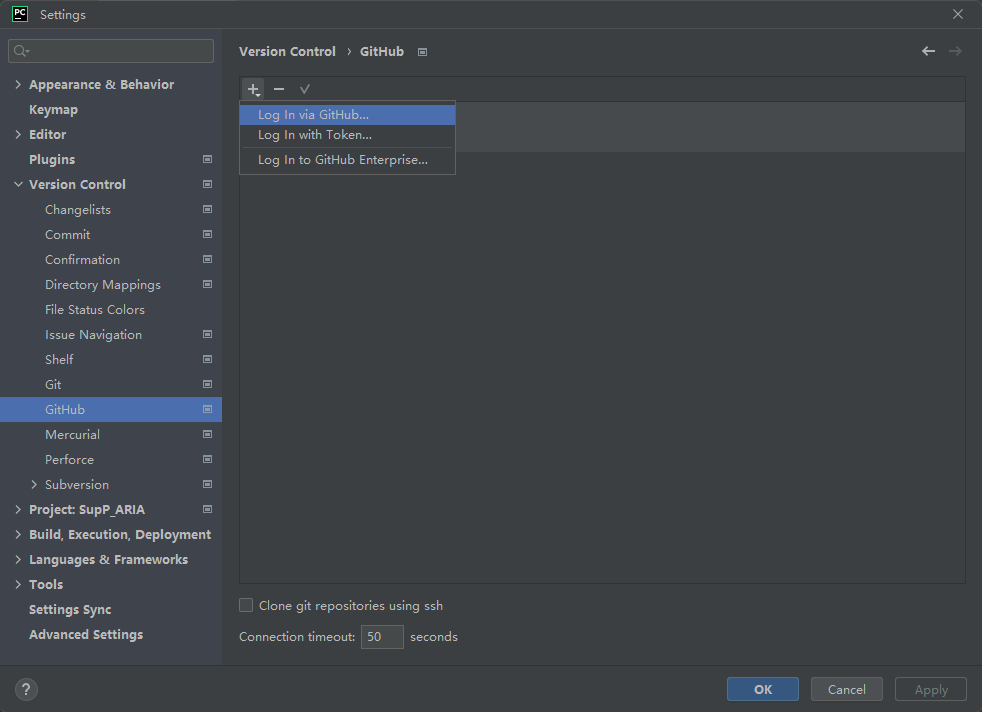982x712 pixels.
Task: Click project icon on Directory Mappings row
Action: (207, 284)
